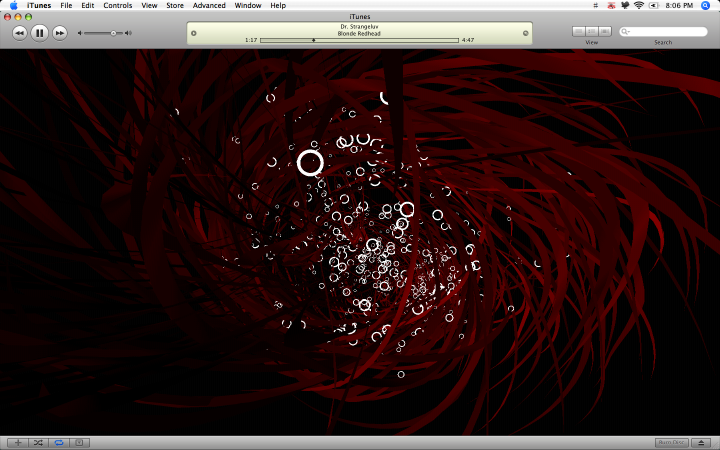Open Spotlight search in the menu bar
The width and height of the screenshot is (720, 450).
point(705,6)
